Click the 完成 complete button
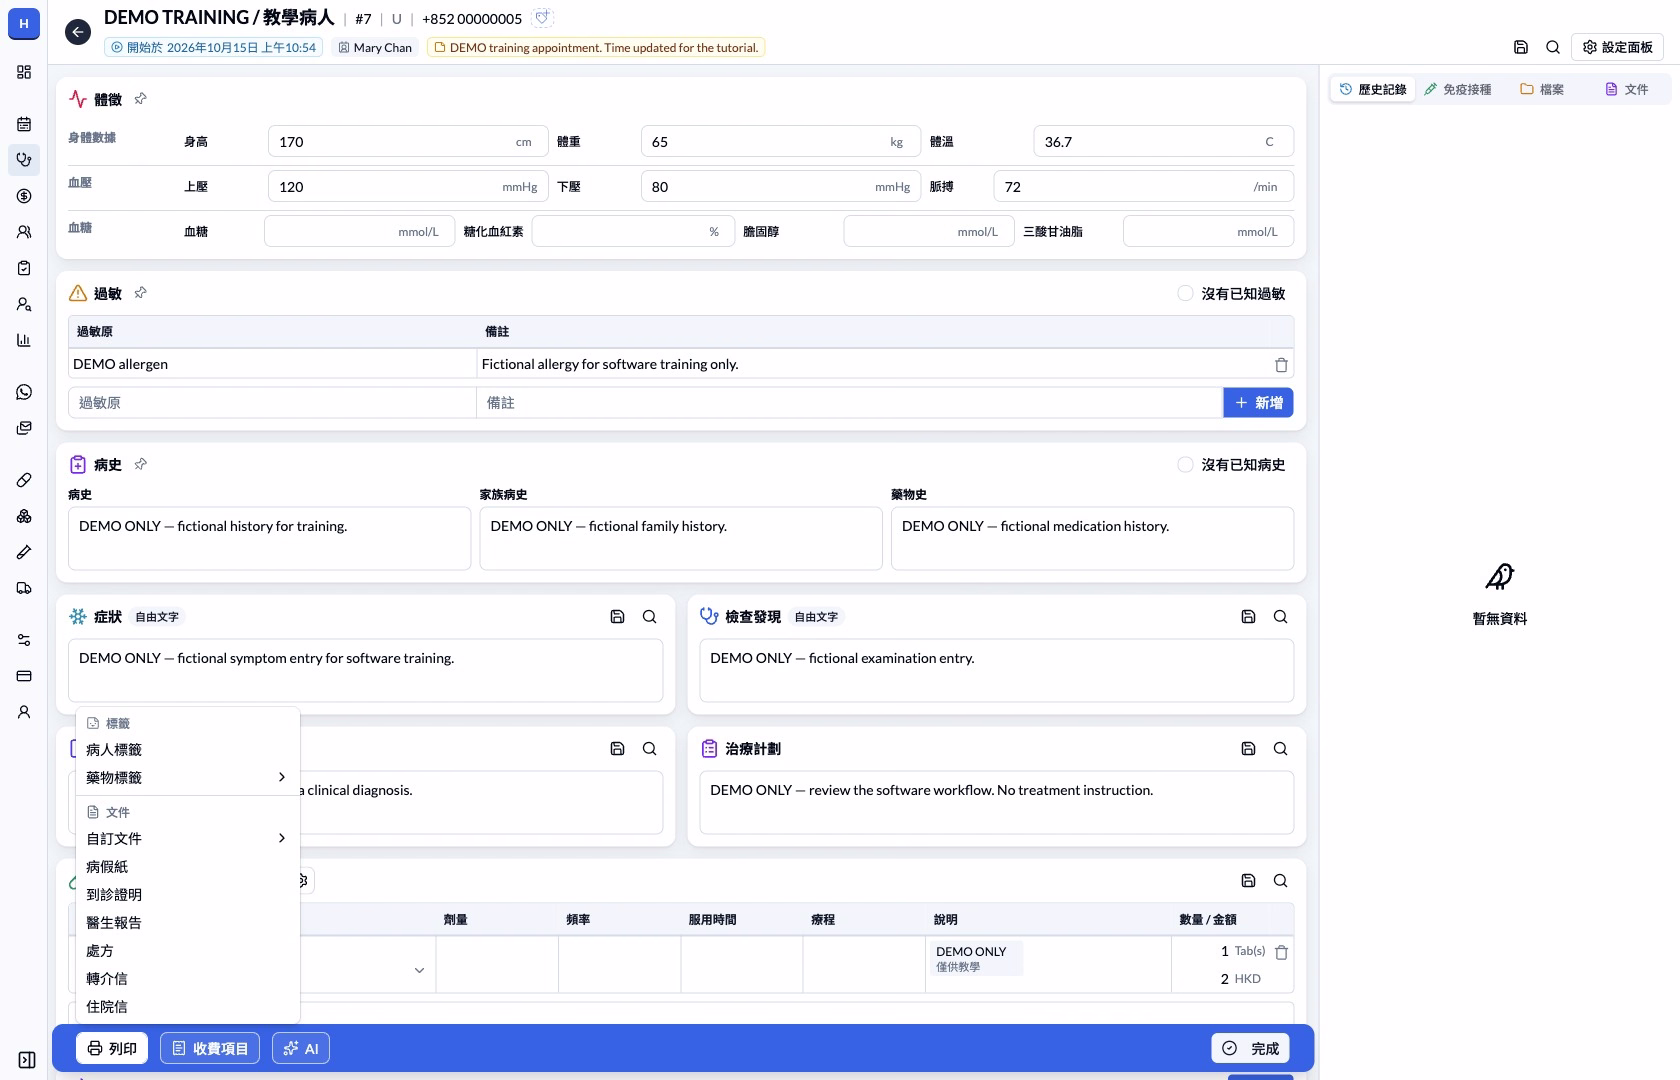Viewport: 1680px width, 1080px height. point(1250,1048)
